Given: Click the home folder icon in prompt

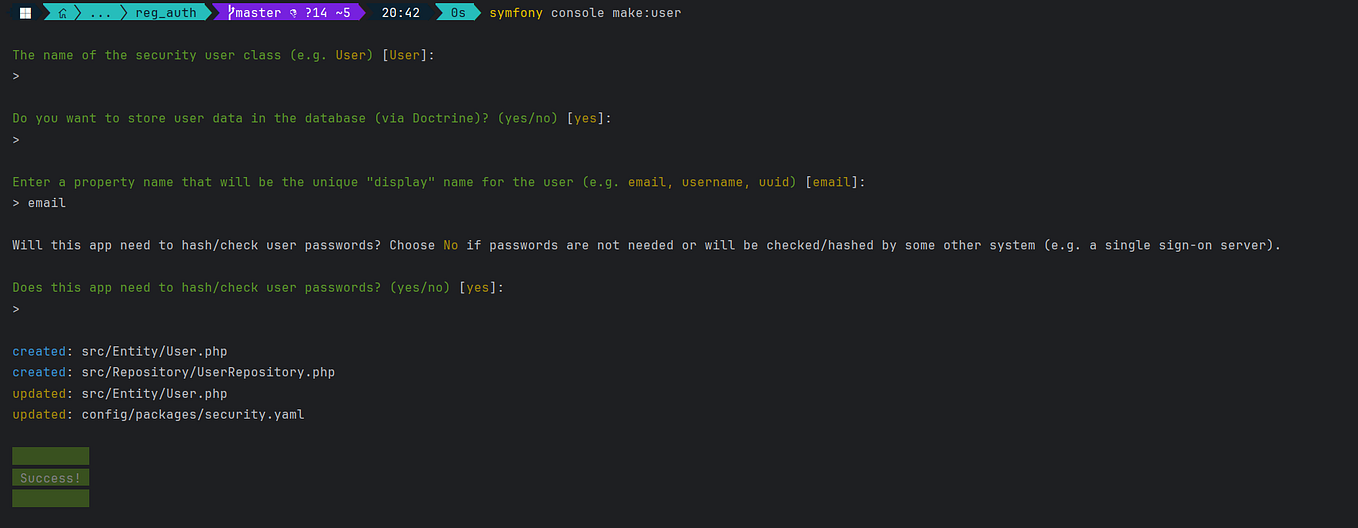Looking at the screenshot, I should coord(64,13).
